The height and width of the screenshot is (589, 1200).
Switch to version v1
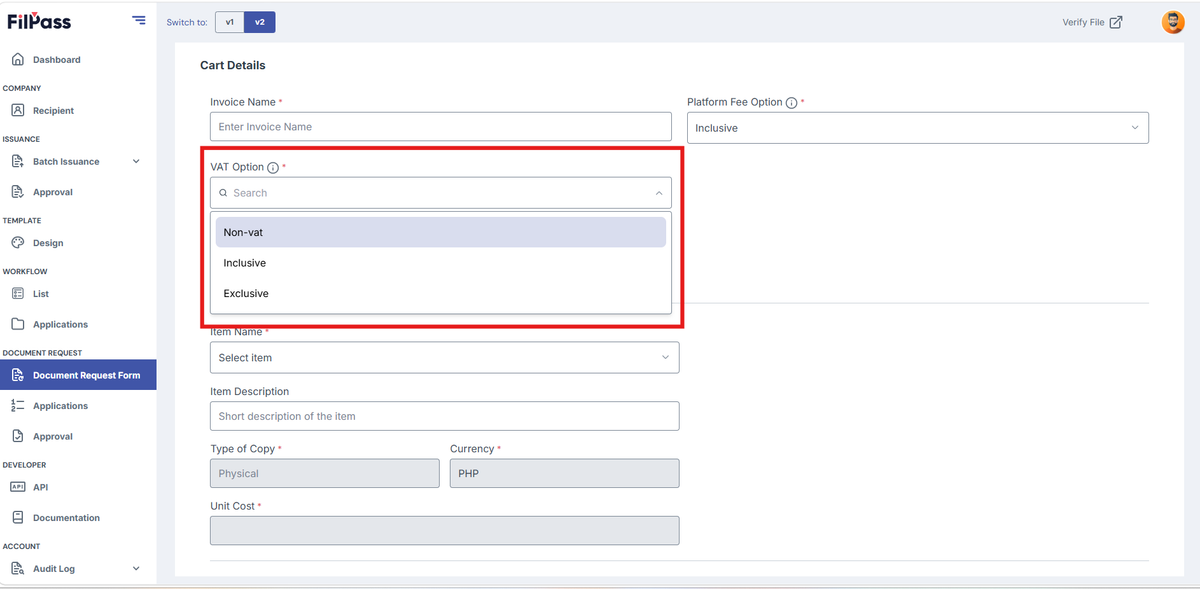(229, 22)
